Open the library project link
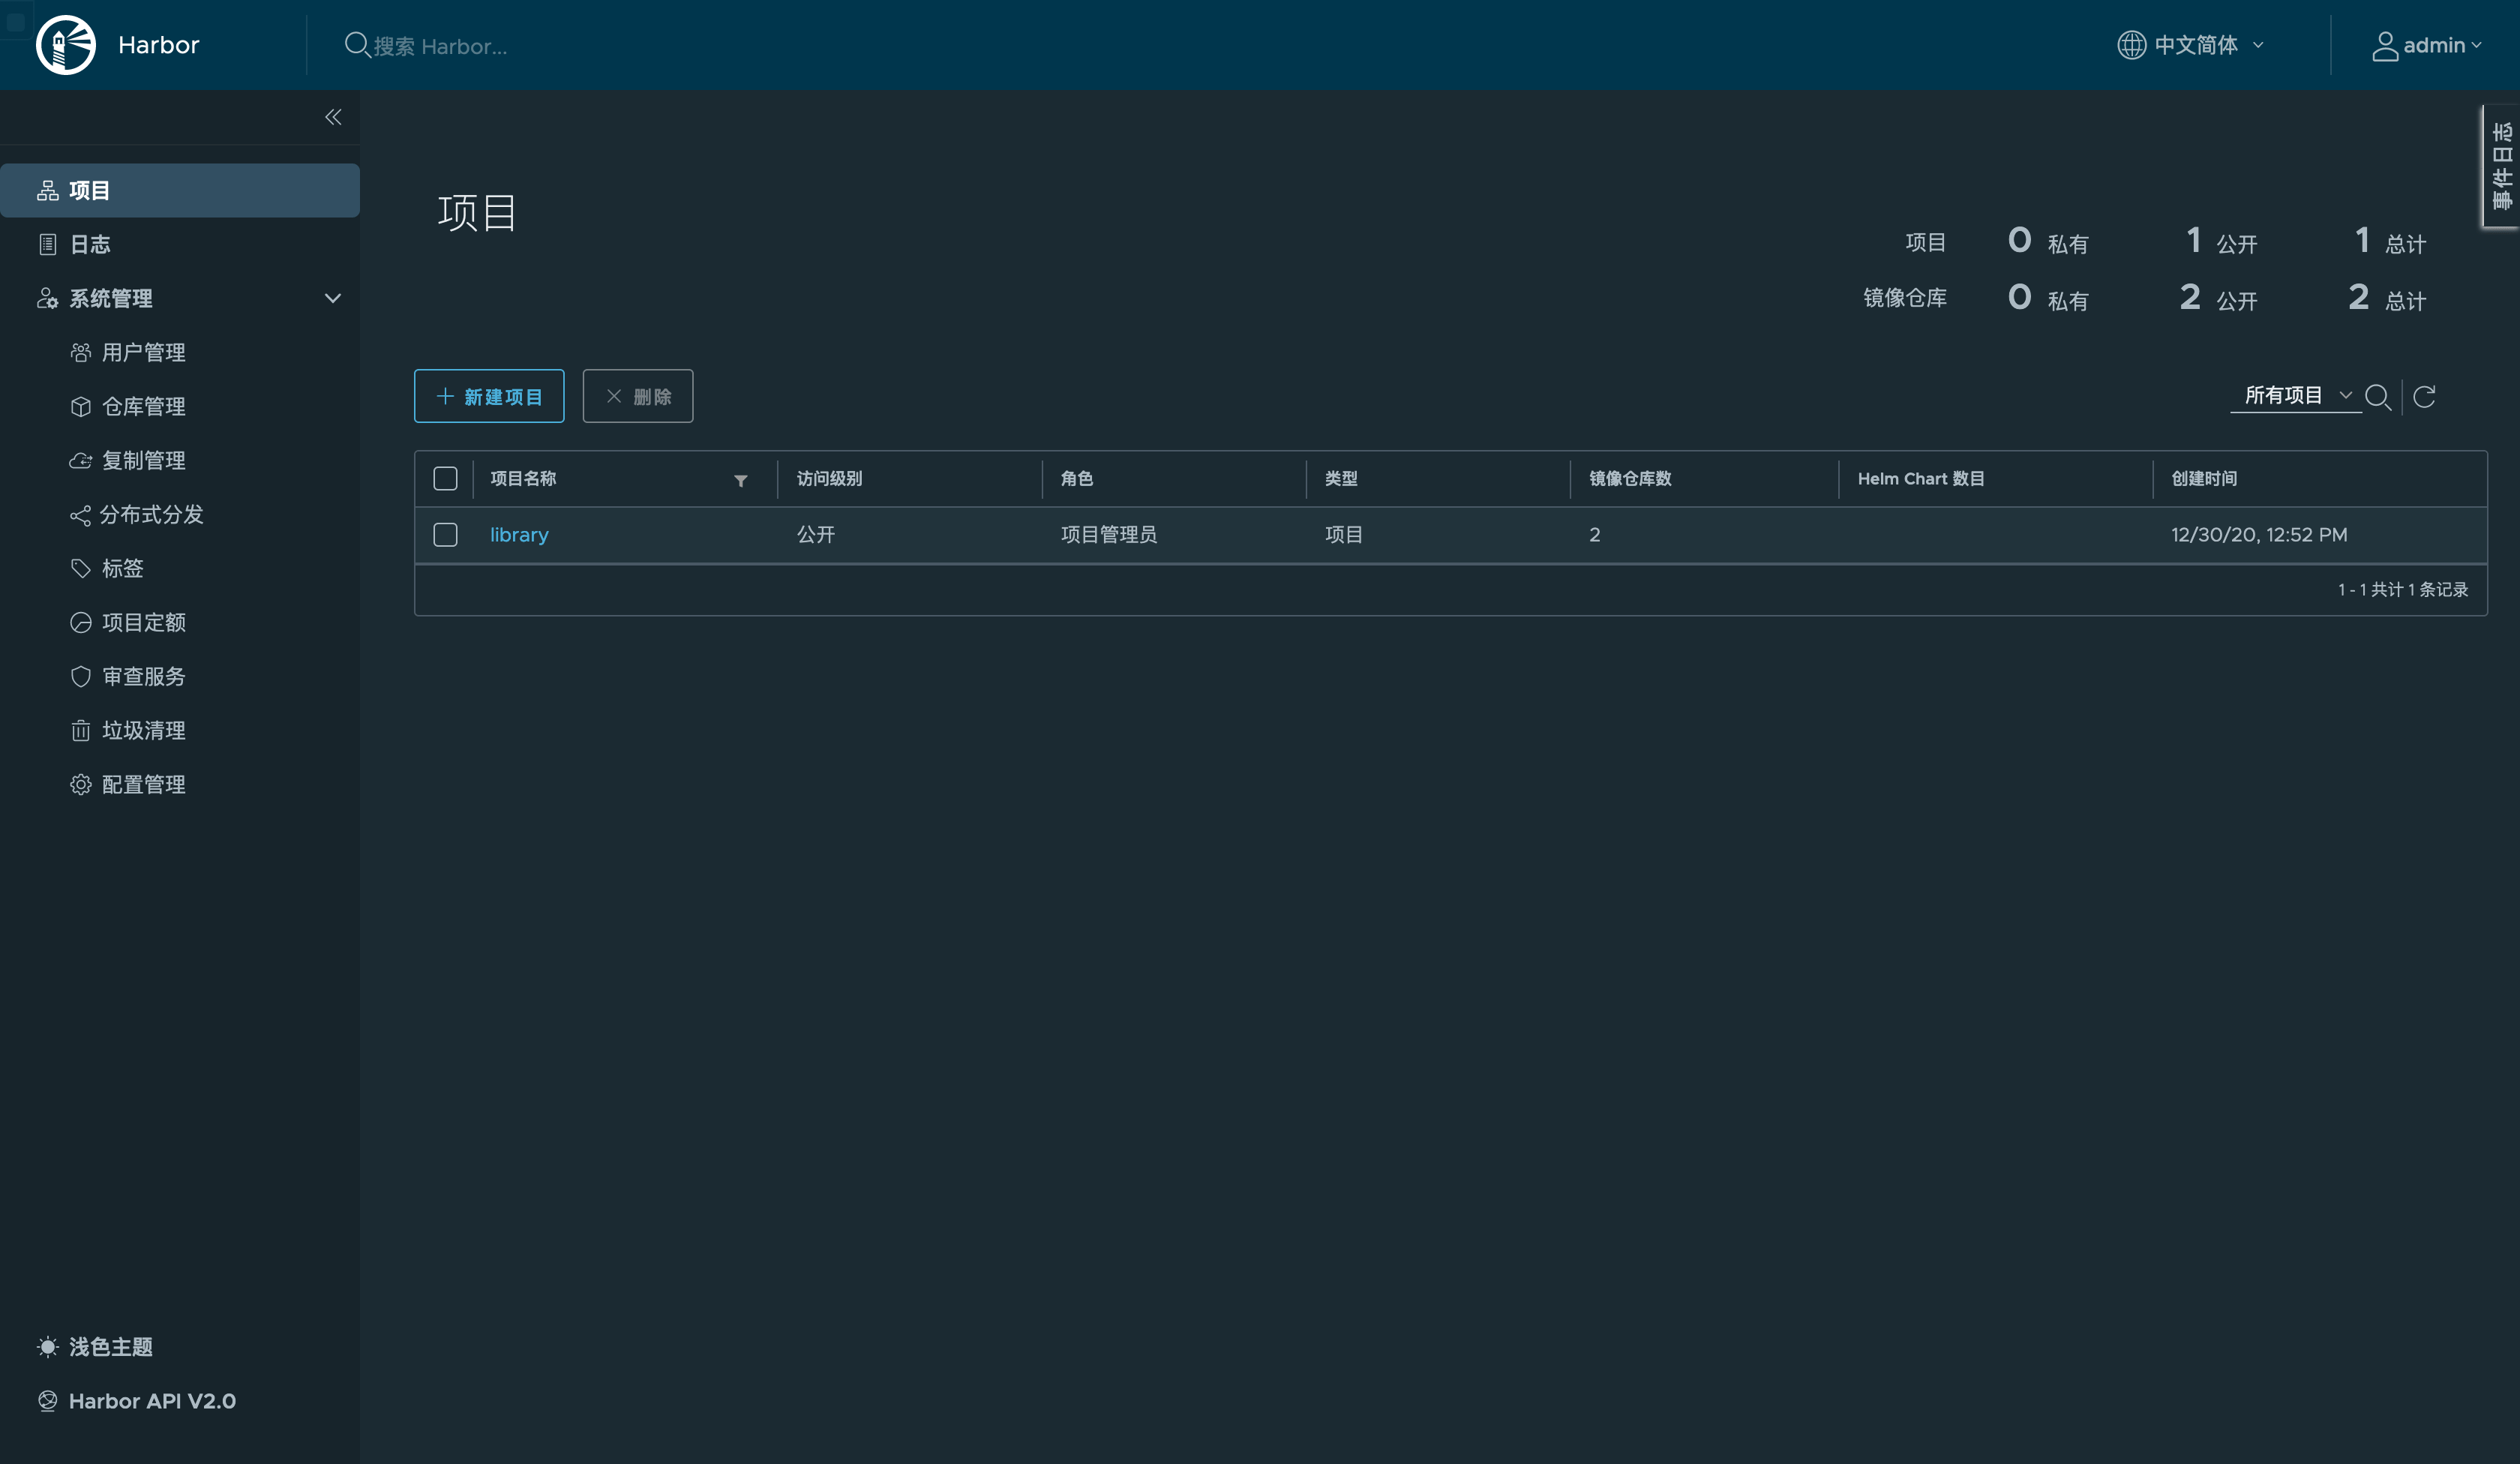Image resolution: width=2520 pixels, height=1464 pixels. tap(519, 535)
